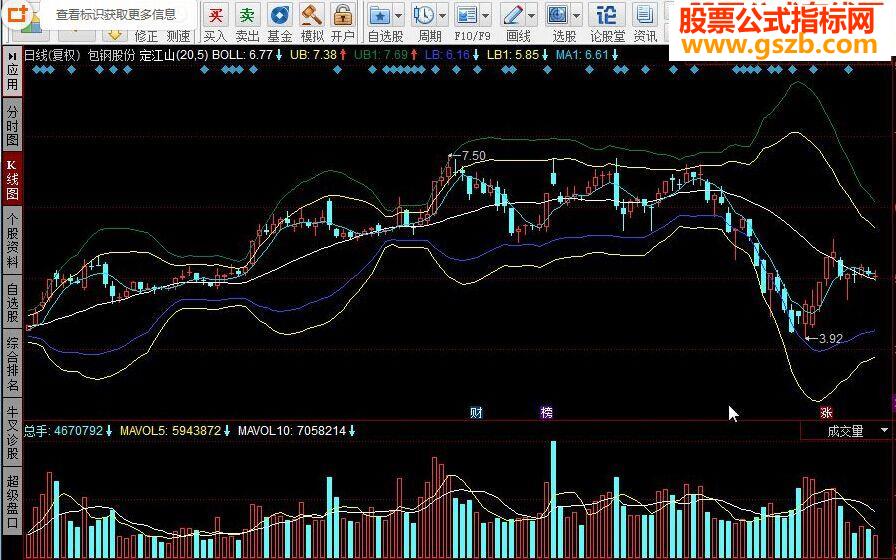
Task: Click the 财 marker on the chart
Action: tap(476, 412)
